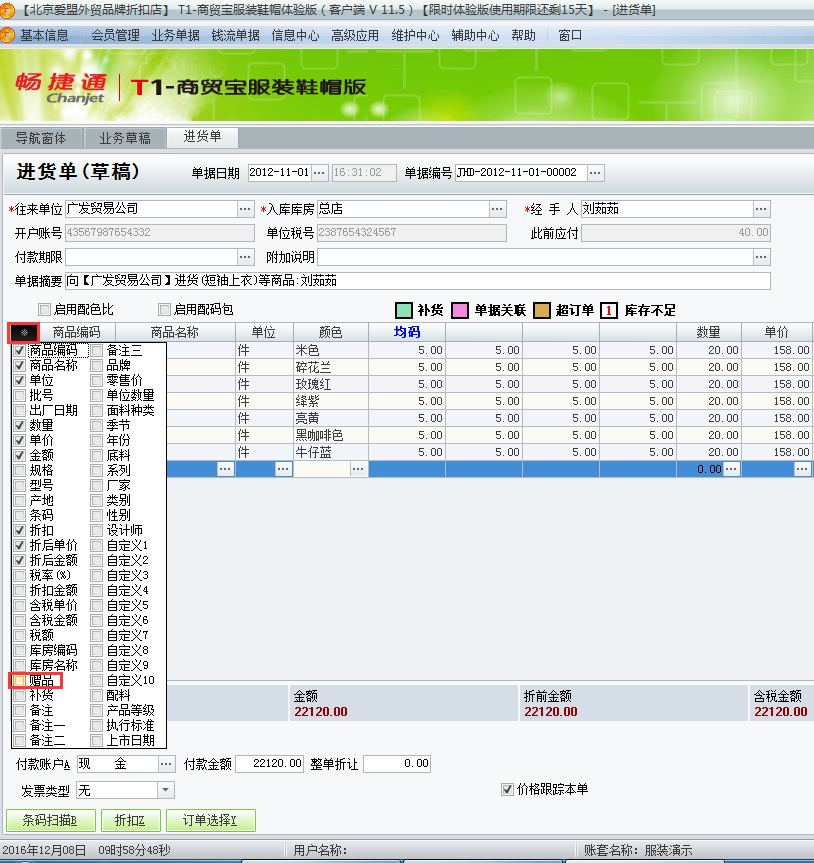
Task: Open the column settings asterisk icon on grid header
Action: [x=25, y=330]
